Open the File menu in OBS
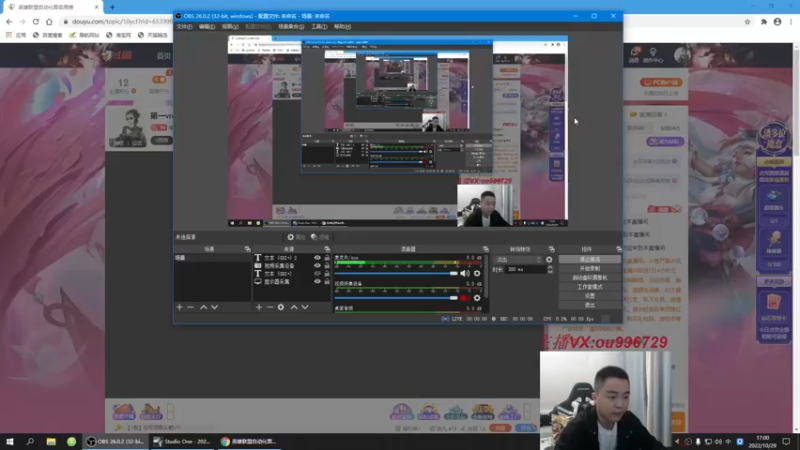800x450 pixels. tap(184, 27)
